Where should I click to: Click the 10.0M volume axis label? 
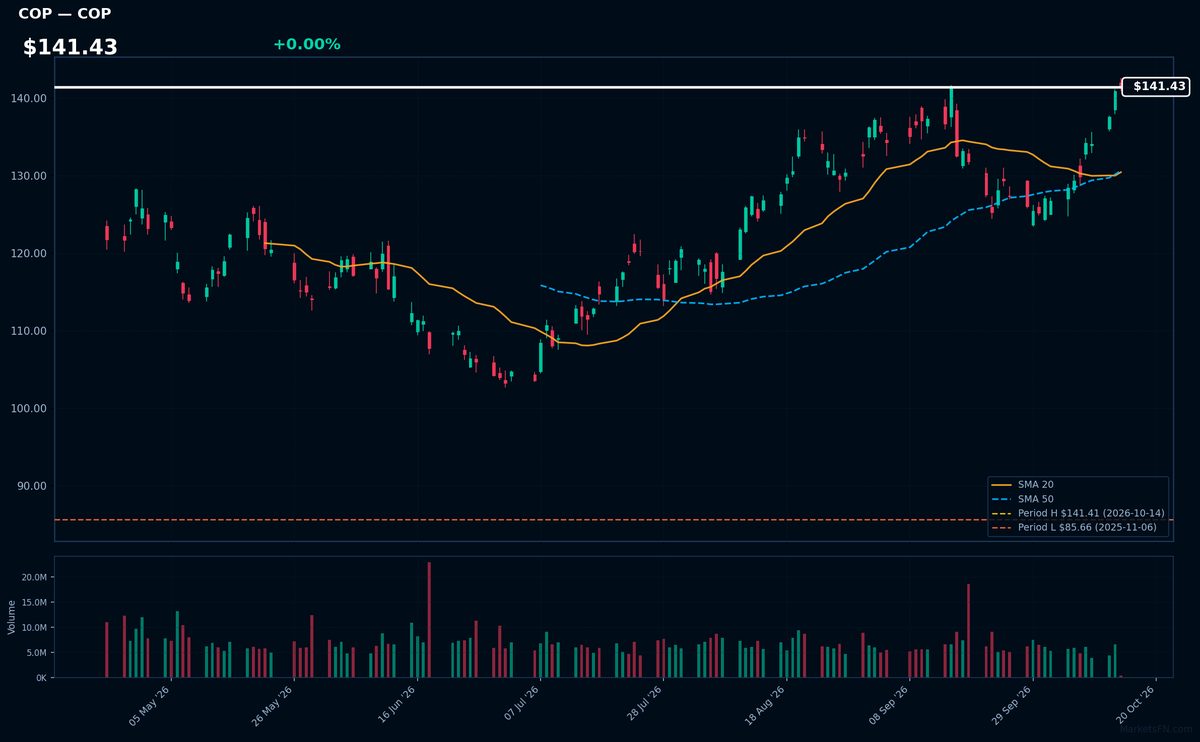[x=34, y=628]
